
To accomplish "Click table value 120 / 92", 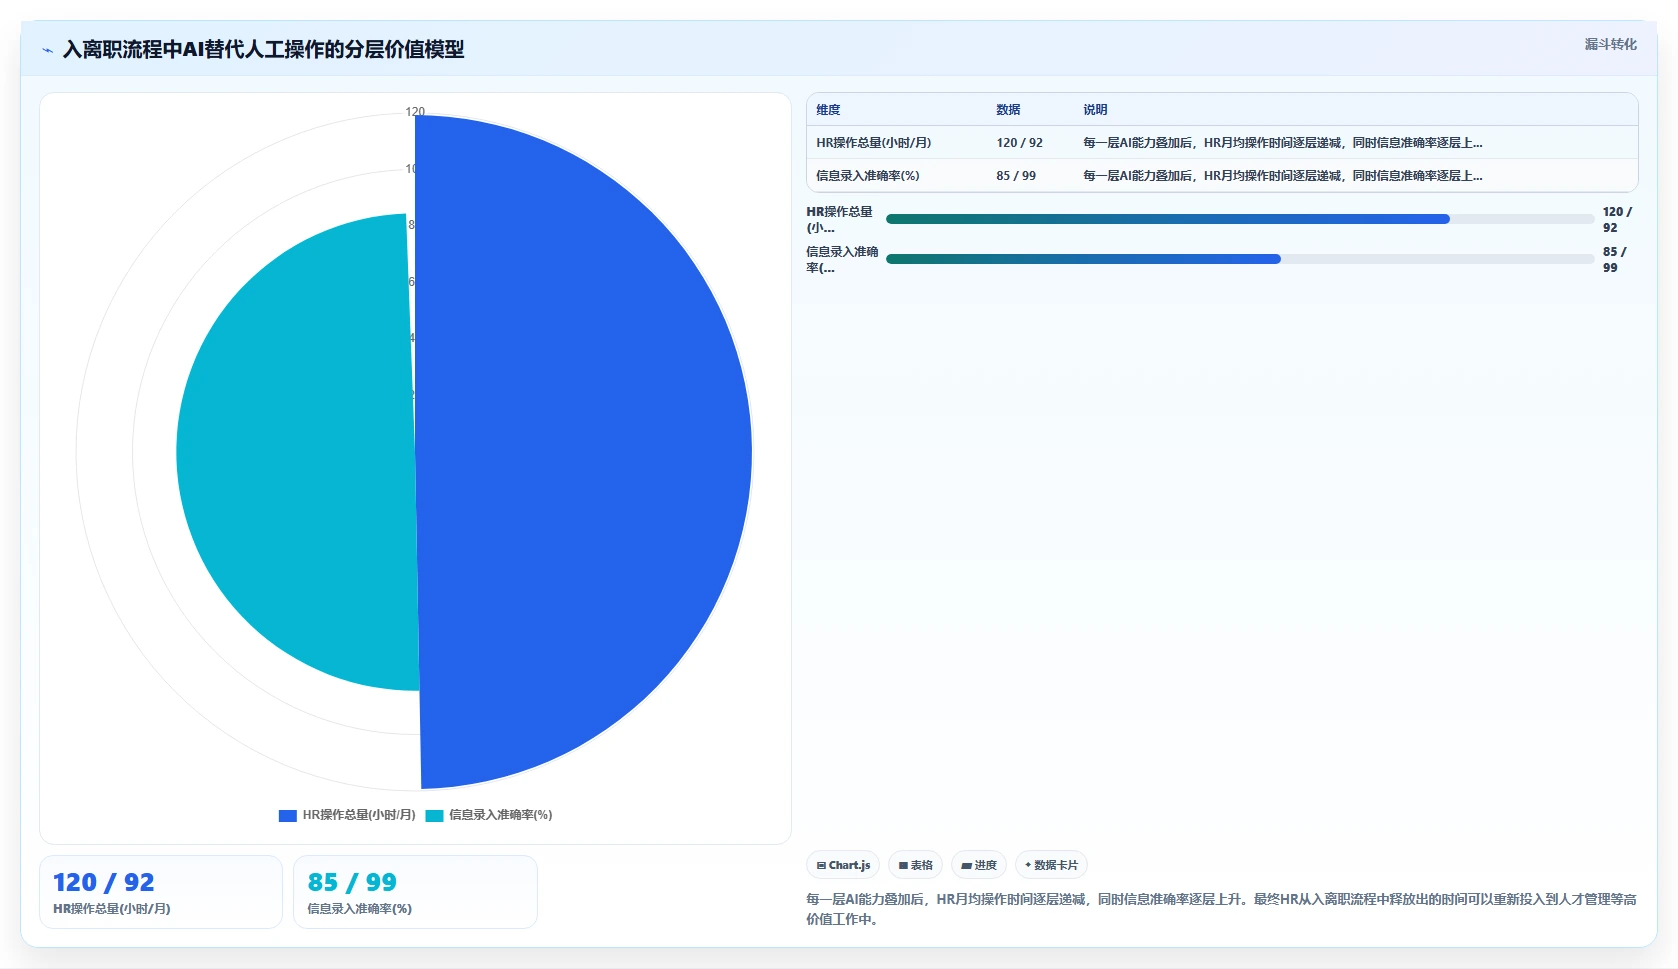I will [x=1019, y=143].
